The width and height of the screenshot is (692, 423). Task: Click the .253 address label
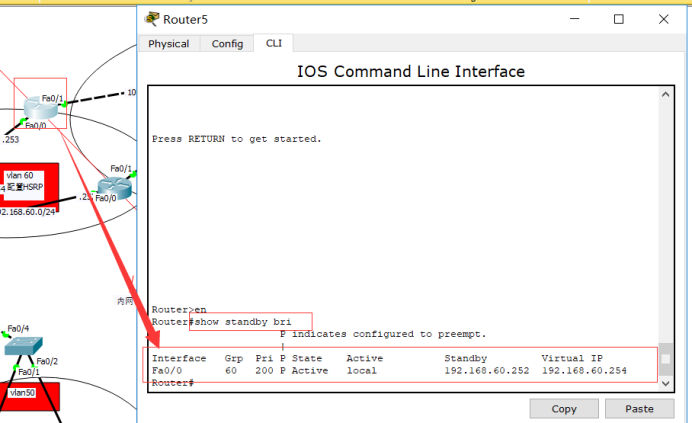[11, 140]
